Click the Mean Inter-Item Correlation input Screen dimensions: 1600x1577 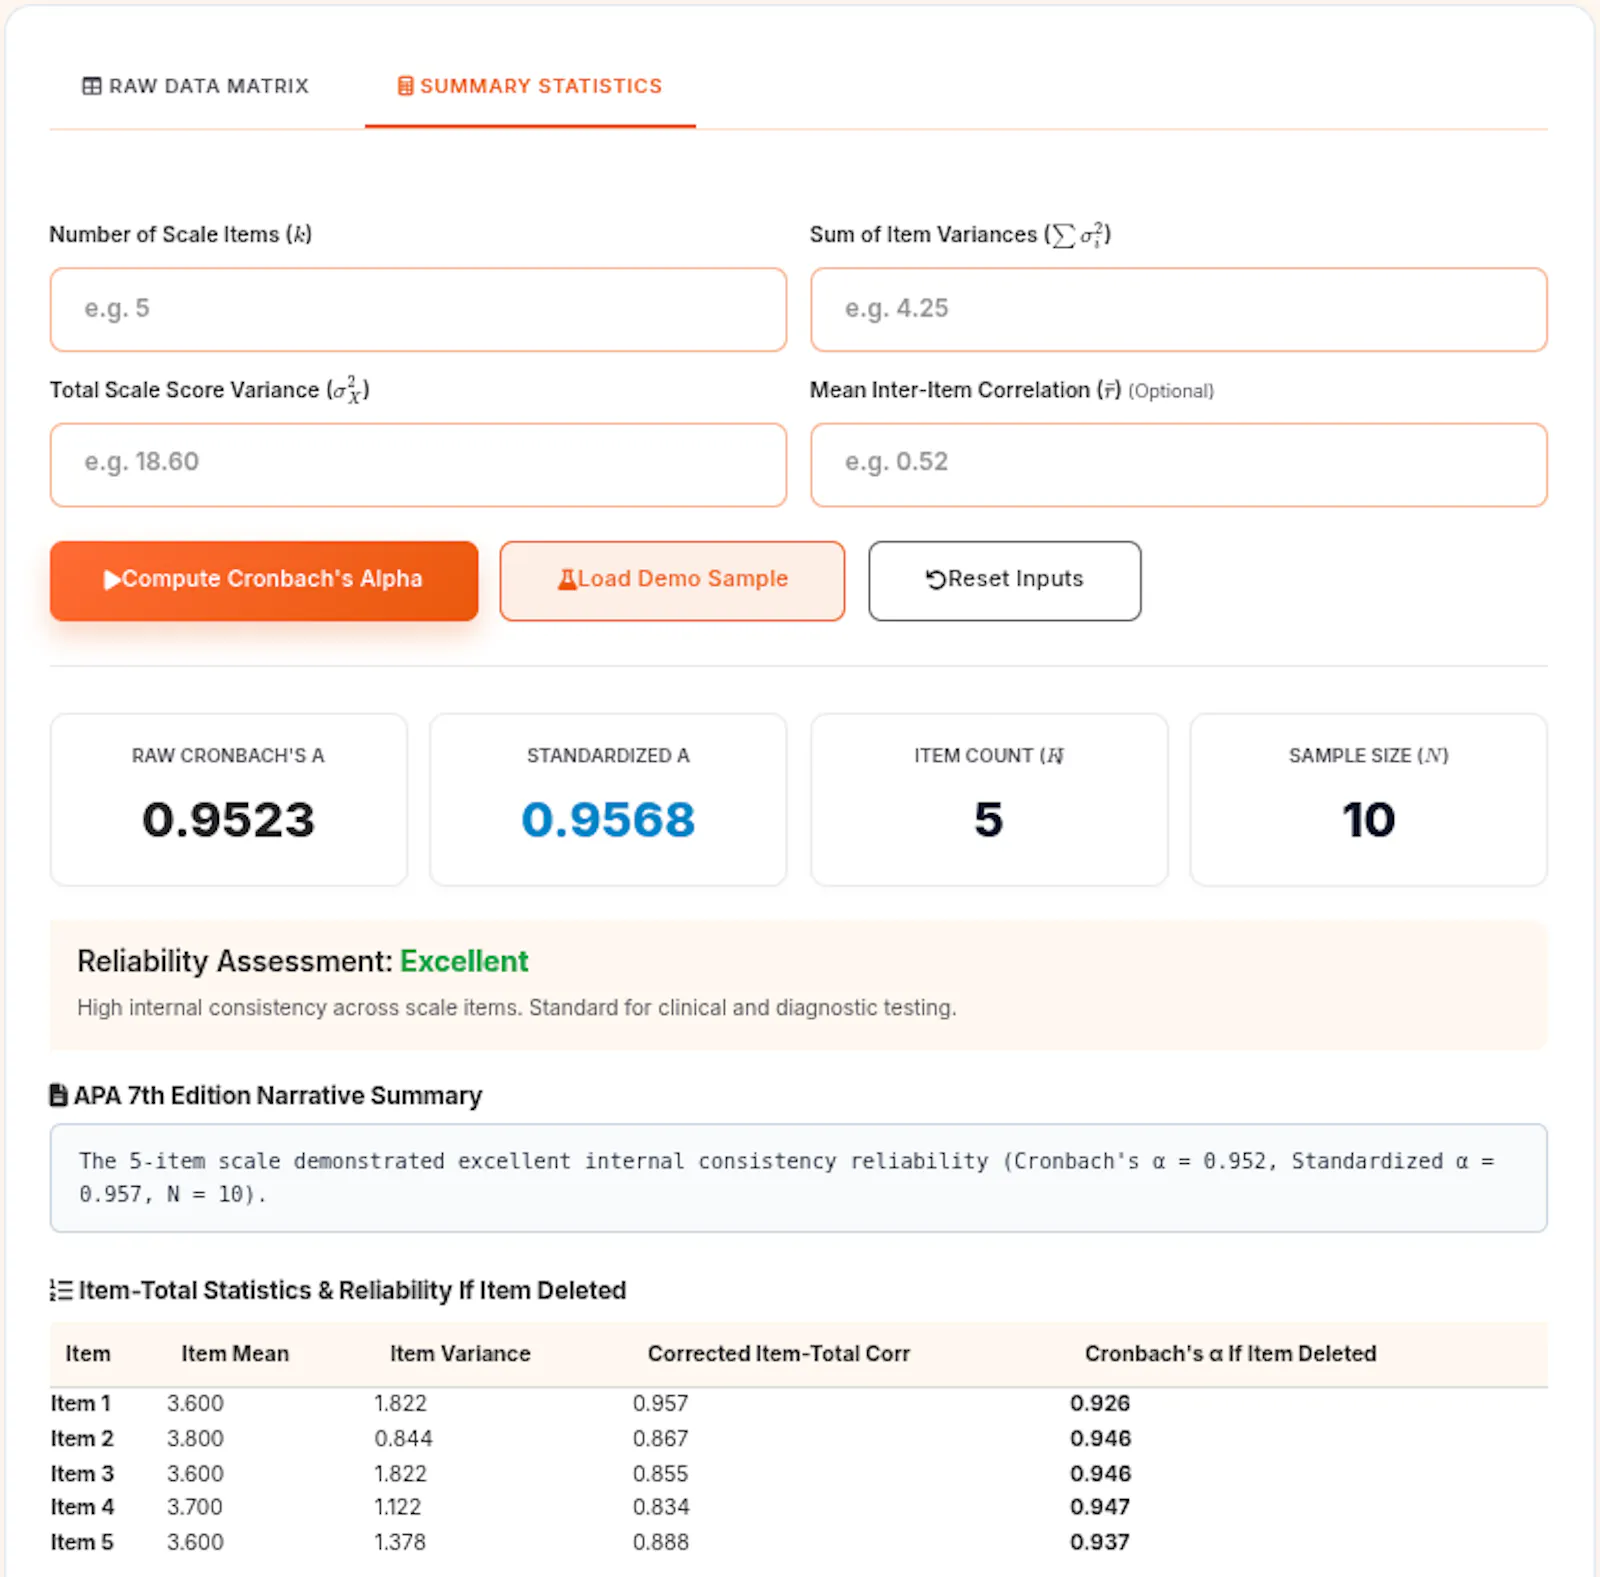1178,464
